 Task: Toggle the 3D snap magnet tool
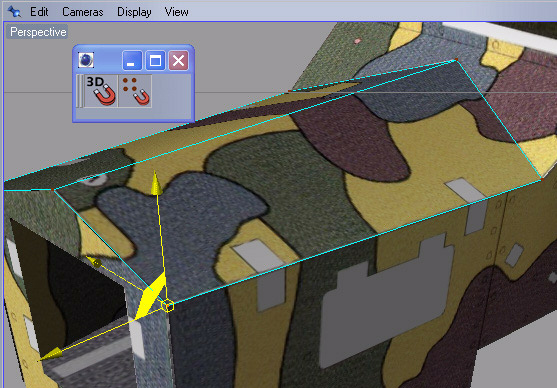[x=102, y=91]
